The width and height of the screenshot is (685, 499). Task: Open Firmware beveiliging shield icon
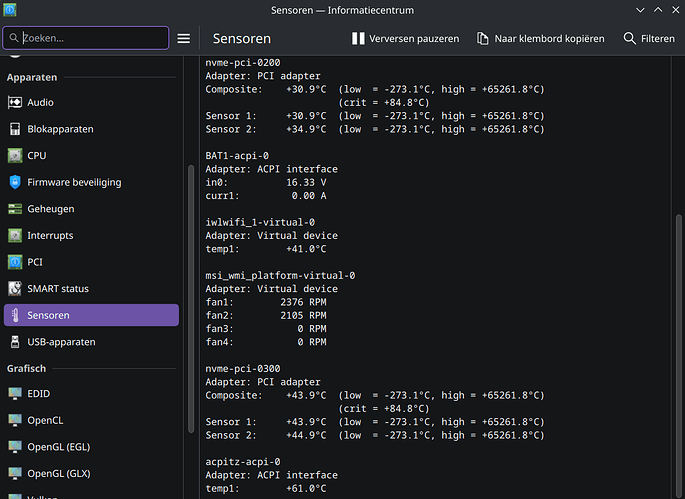pos(15,182)
